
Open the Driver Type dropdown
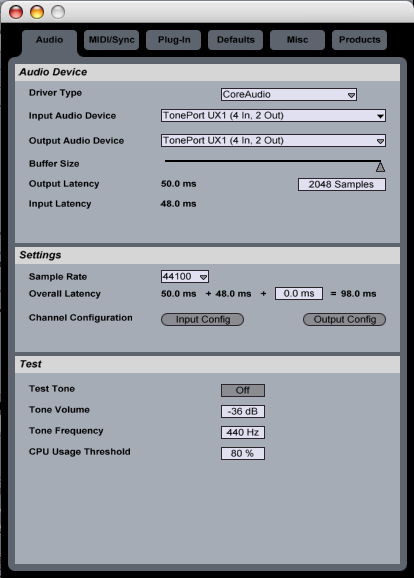coord(289,94)
